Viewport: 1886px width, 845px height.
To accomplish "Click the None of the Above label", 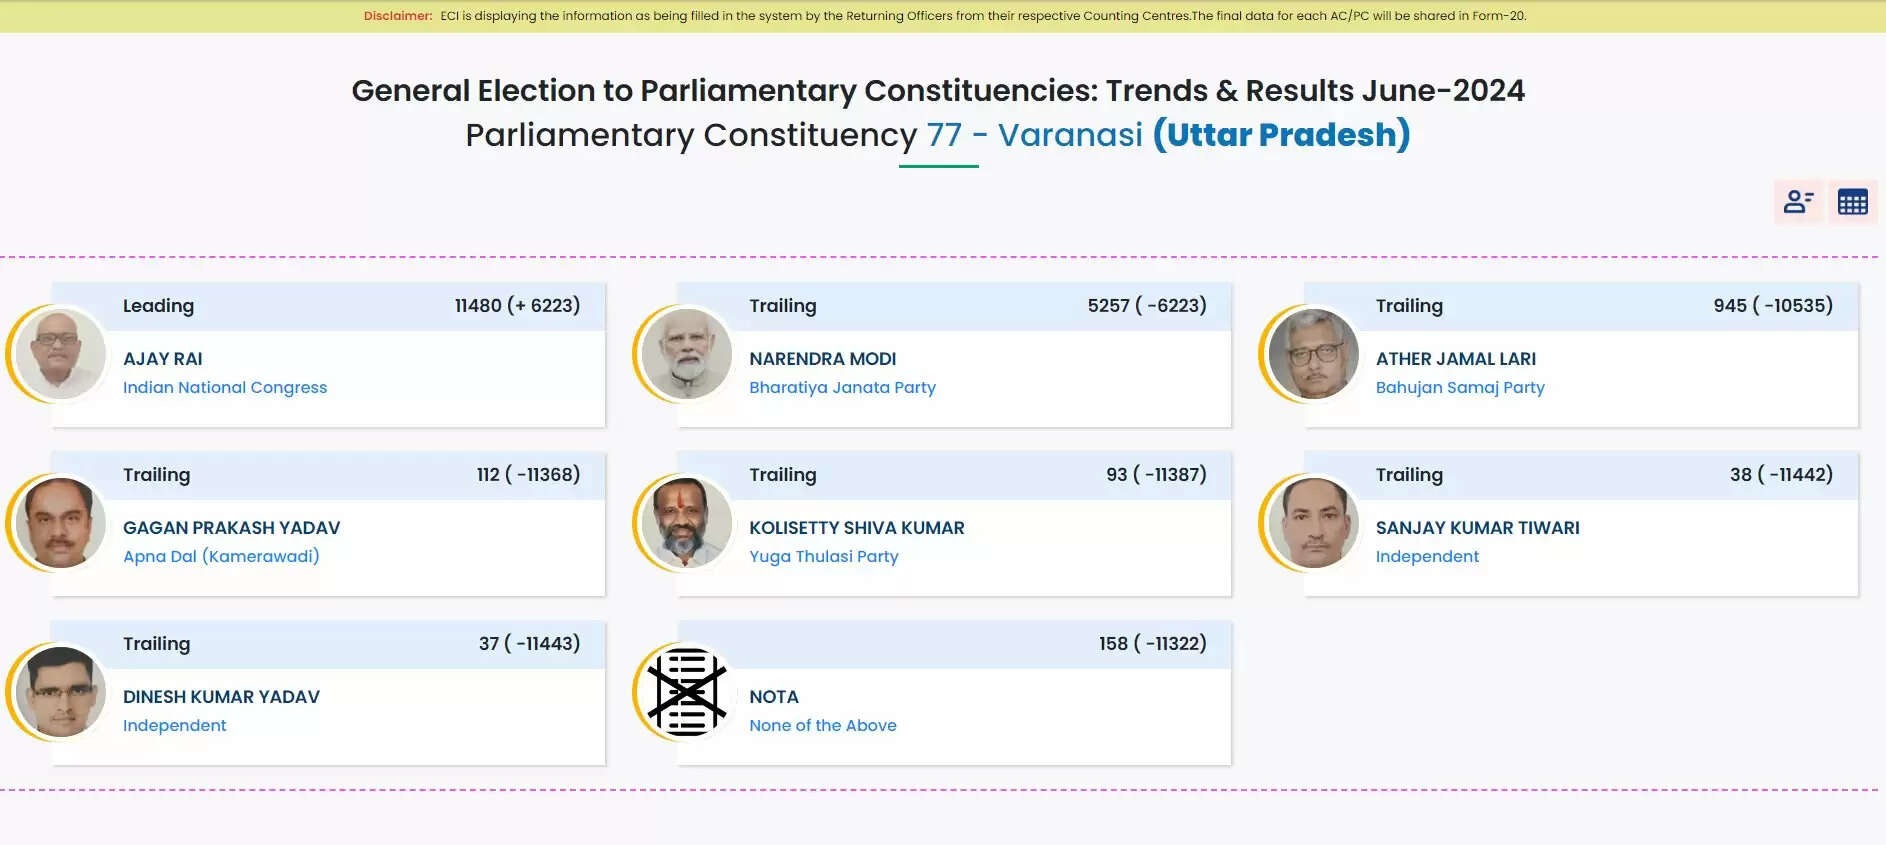I will 822,726.
